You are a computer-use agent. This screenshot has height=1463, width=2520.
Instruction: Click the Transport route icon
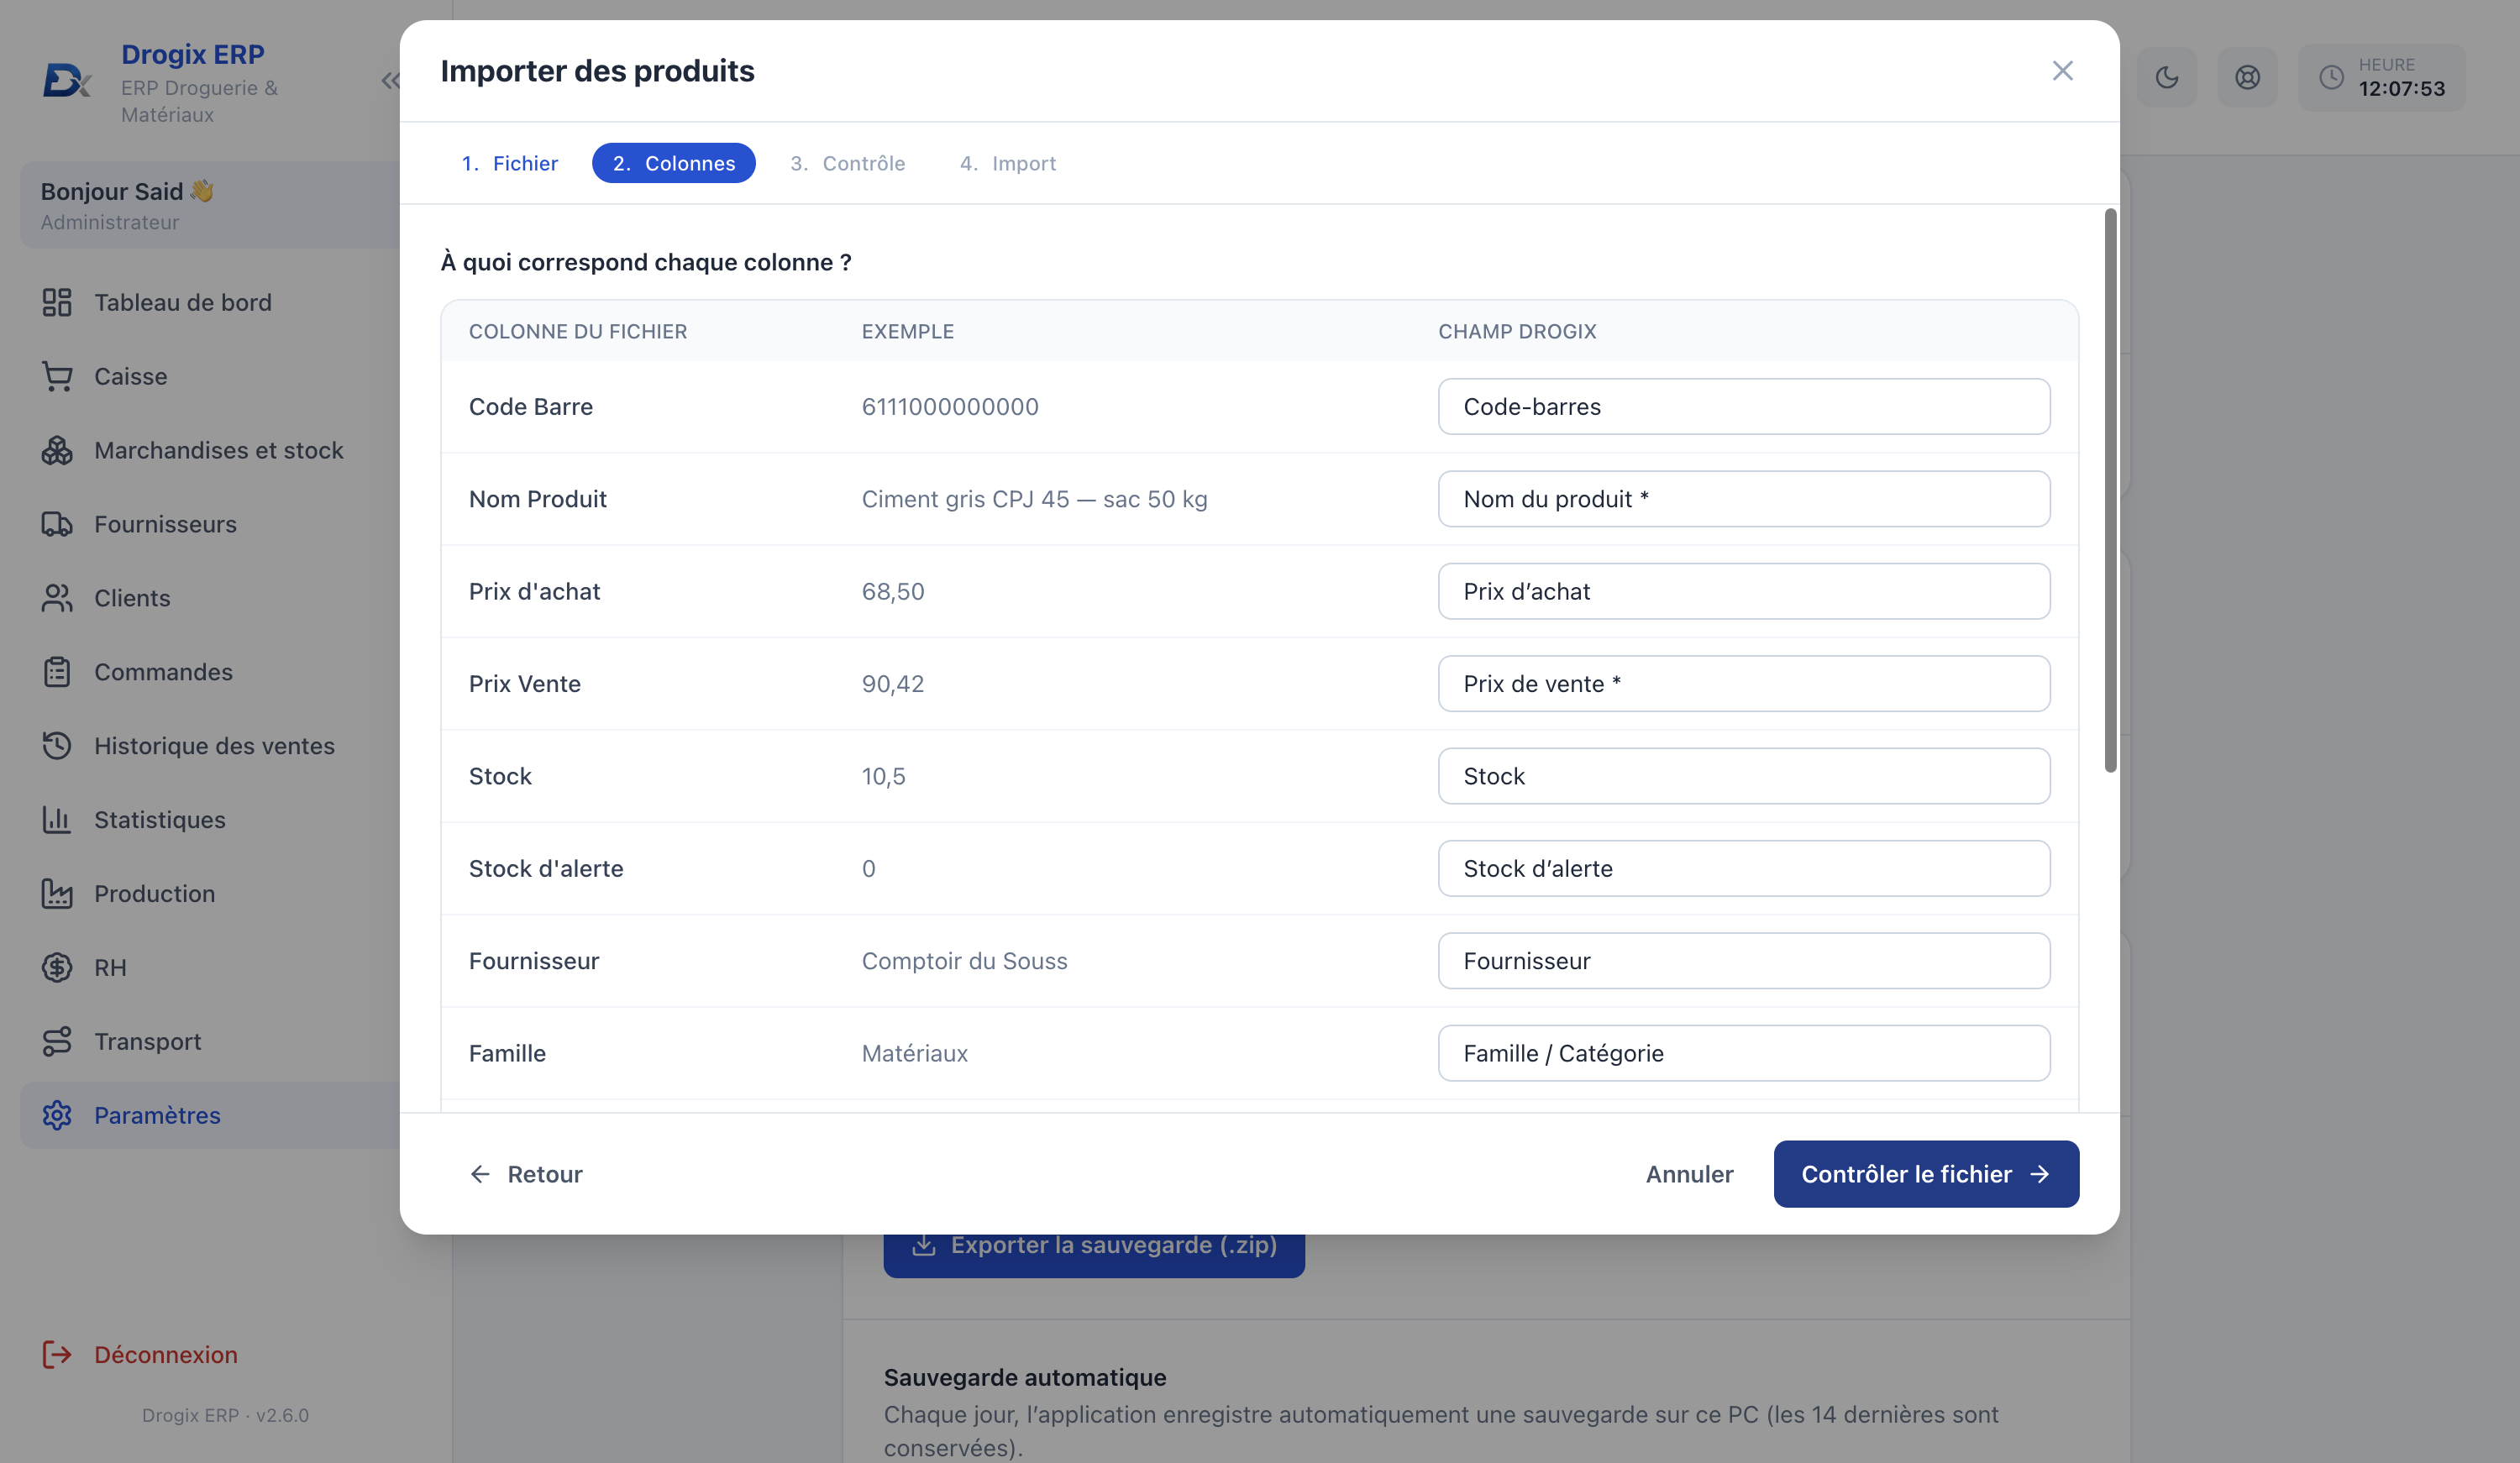[57, 1042]
